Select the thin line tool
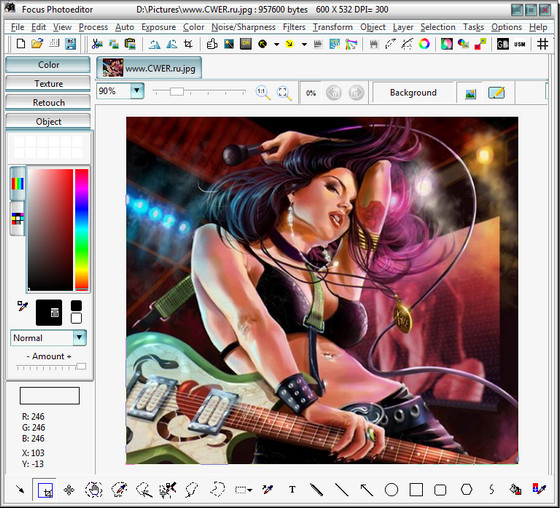Screen dimensions: 560x508 click(x=341, y=489)
